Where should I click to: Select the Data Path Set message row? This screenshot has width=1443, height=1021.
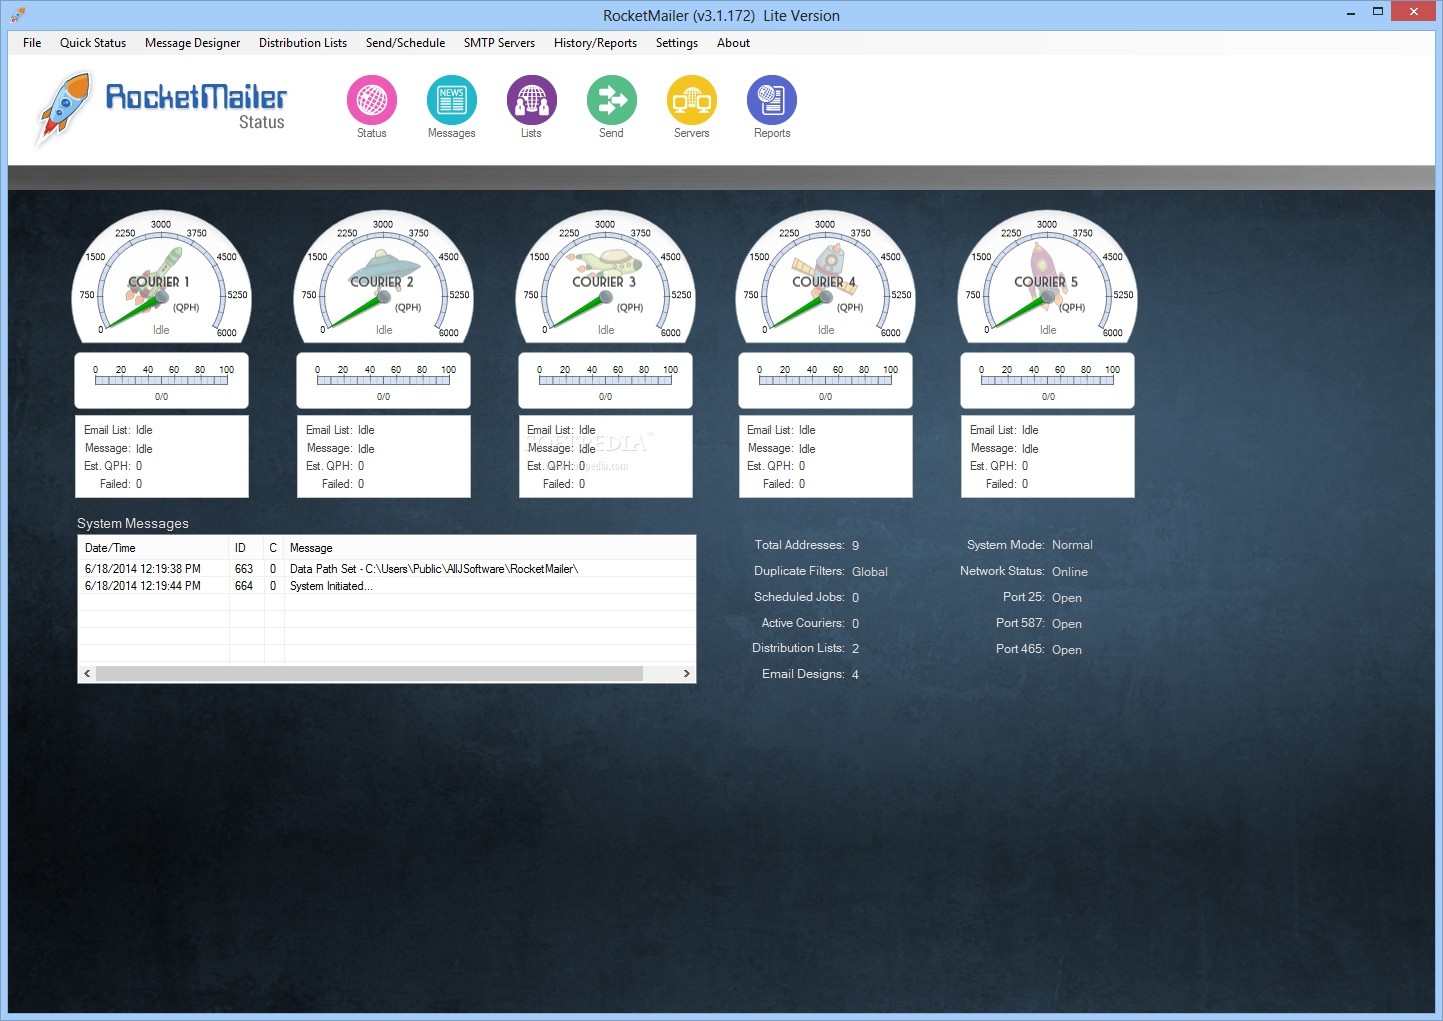coord(387,569)
